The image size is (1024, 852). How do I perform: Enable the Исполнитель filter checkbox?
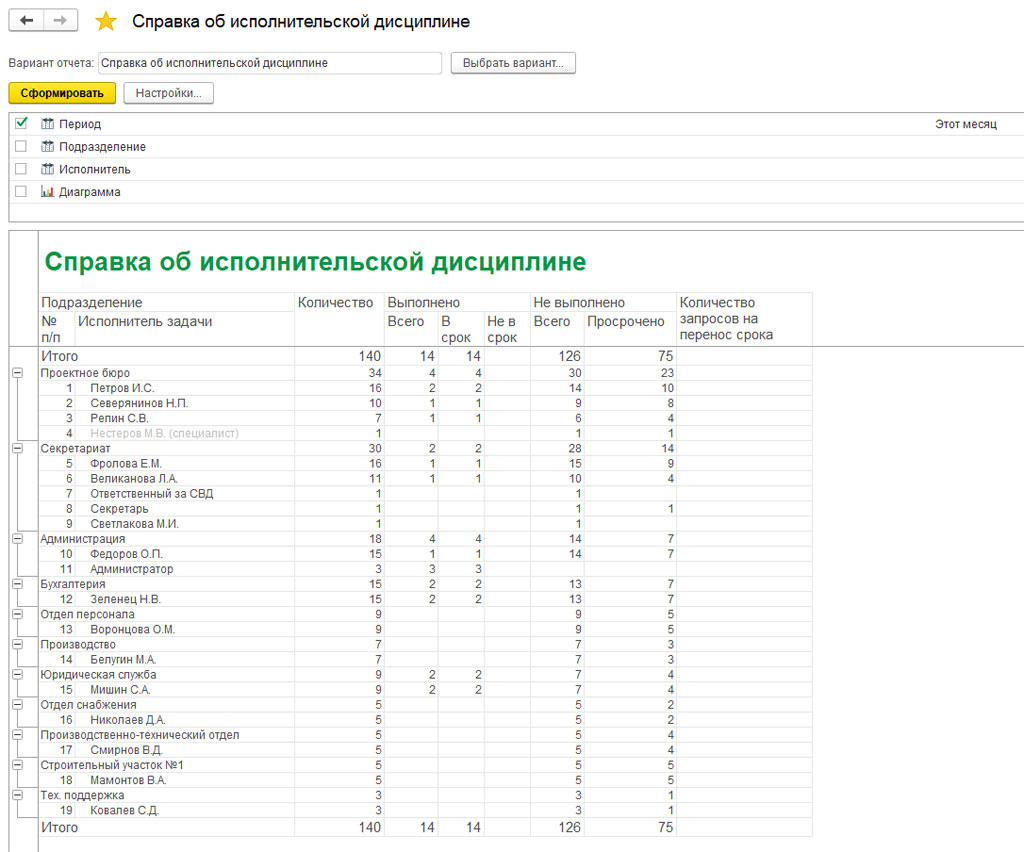click(x=21, y=169)
